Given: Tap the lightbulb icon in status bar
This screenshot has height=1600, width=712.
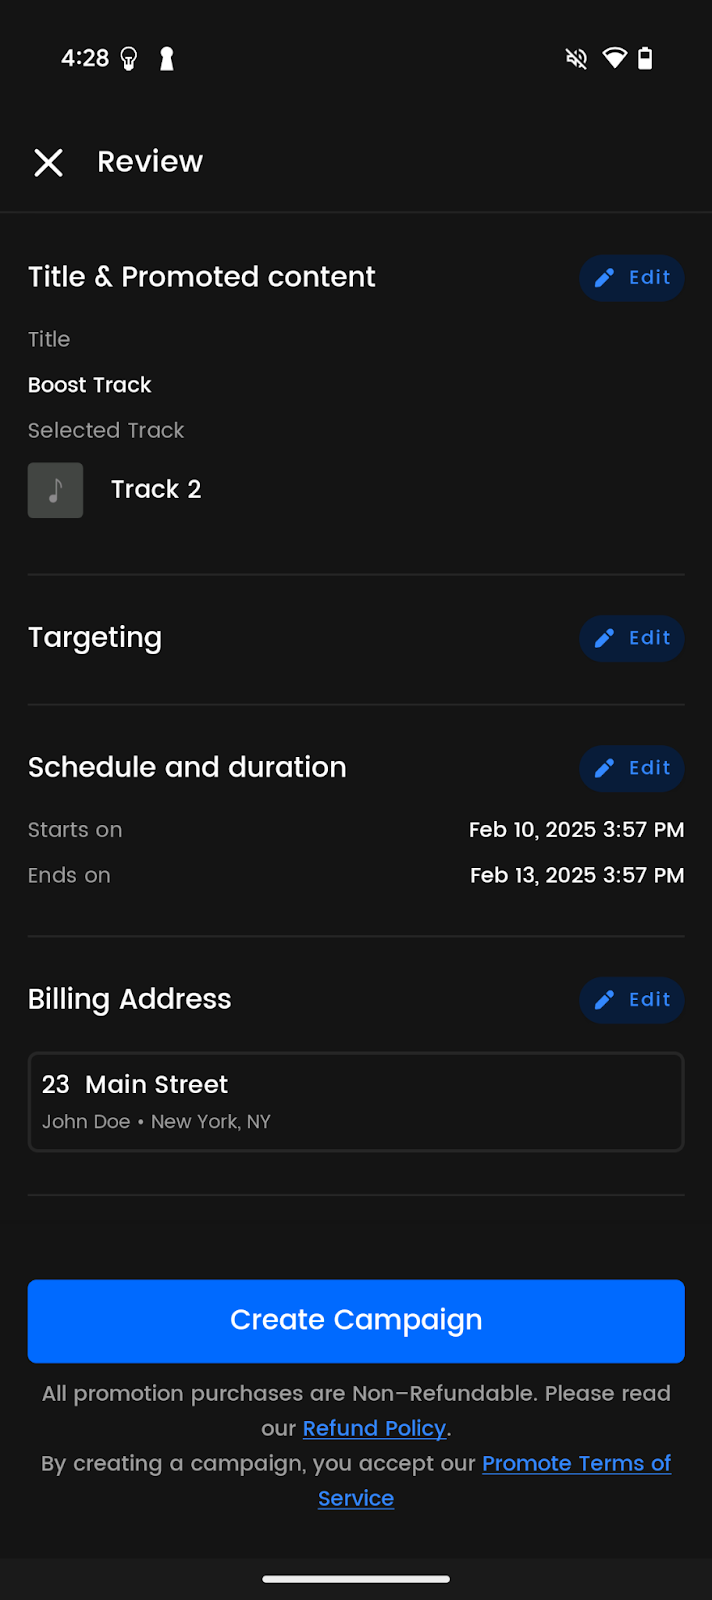Looking at the screenshot, I should click(129, 59).
